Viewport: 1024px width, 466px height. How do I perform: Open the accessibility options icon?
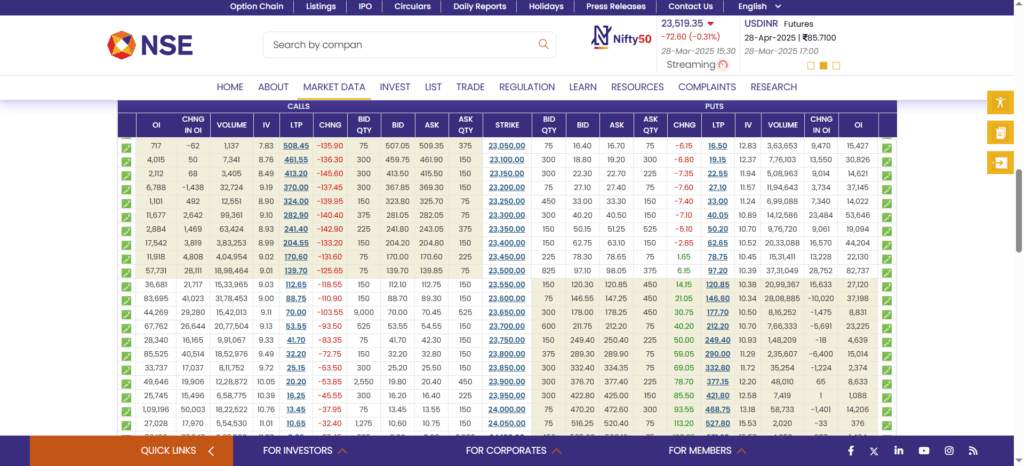1000,102
